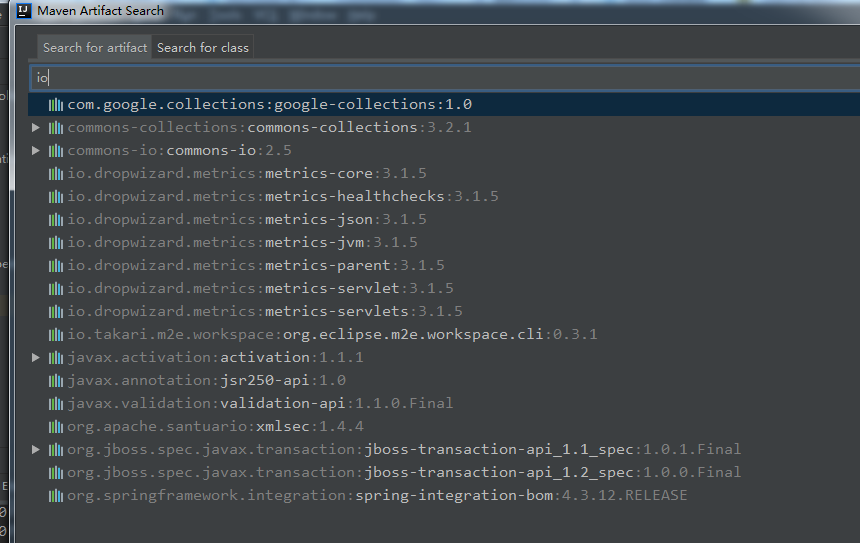Select org.eclipse.m2e.workspace.cli:0.3.1 artifact

[332, 335]
